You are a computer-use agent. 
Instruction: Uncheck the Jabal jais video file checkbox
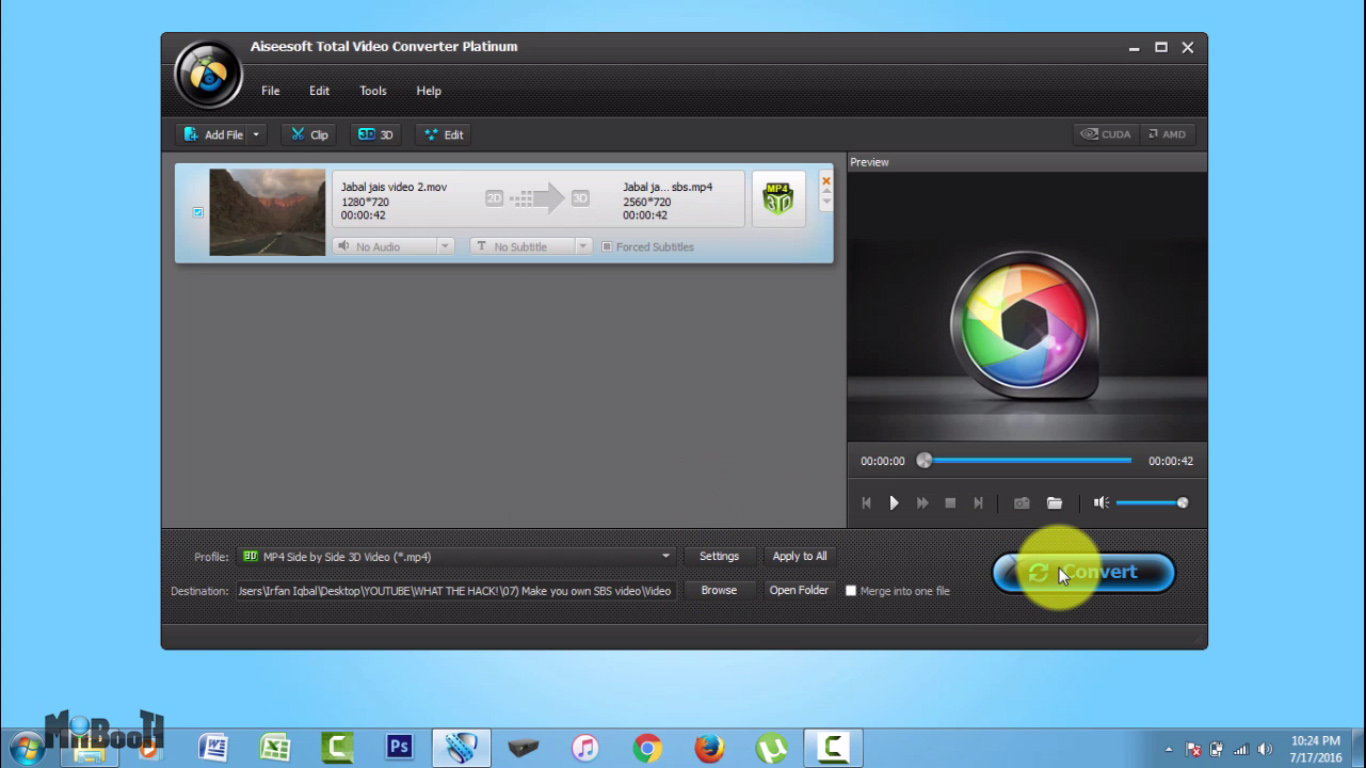click(x=198, y=212)
